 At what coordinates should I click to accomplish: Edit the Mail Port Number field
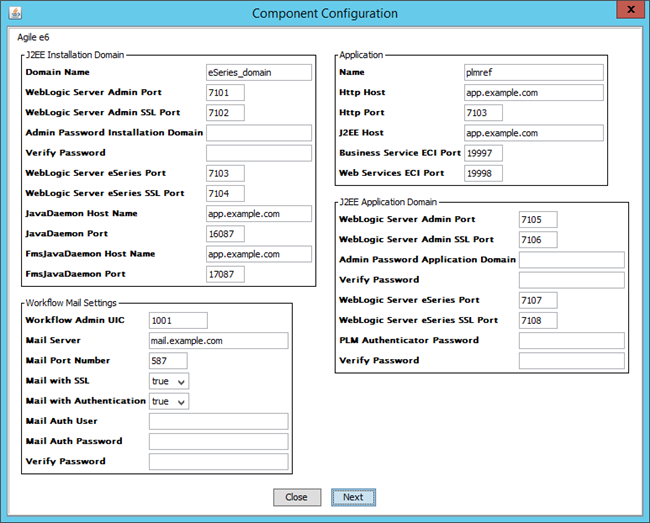pyautogui.click(x=168, y=361)
